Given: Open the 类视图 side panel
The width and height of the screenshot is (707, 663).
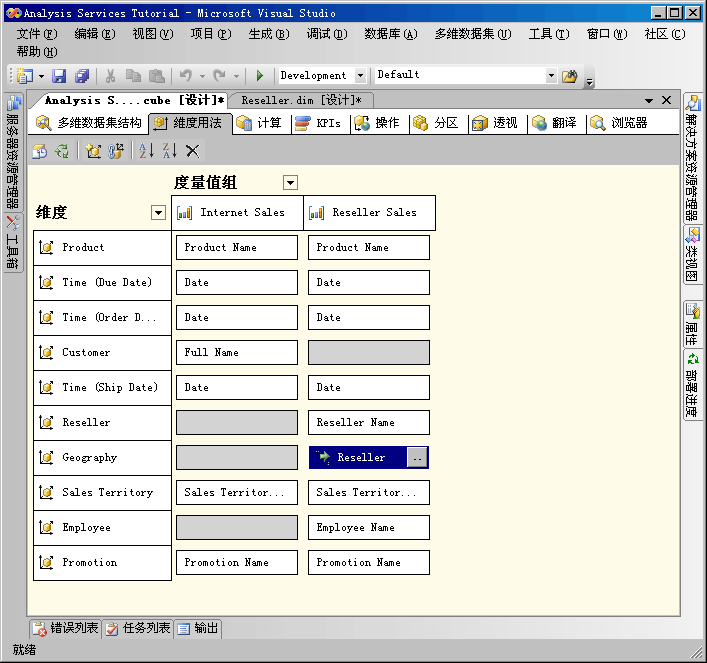Looking at the screenshot, I should (x=693, y=254).
